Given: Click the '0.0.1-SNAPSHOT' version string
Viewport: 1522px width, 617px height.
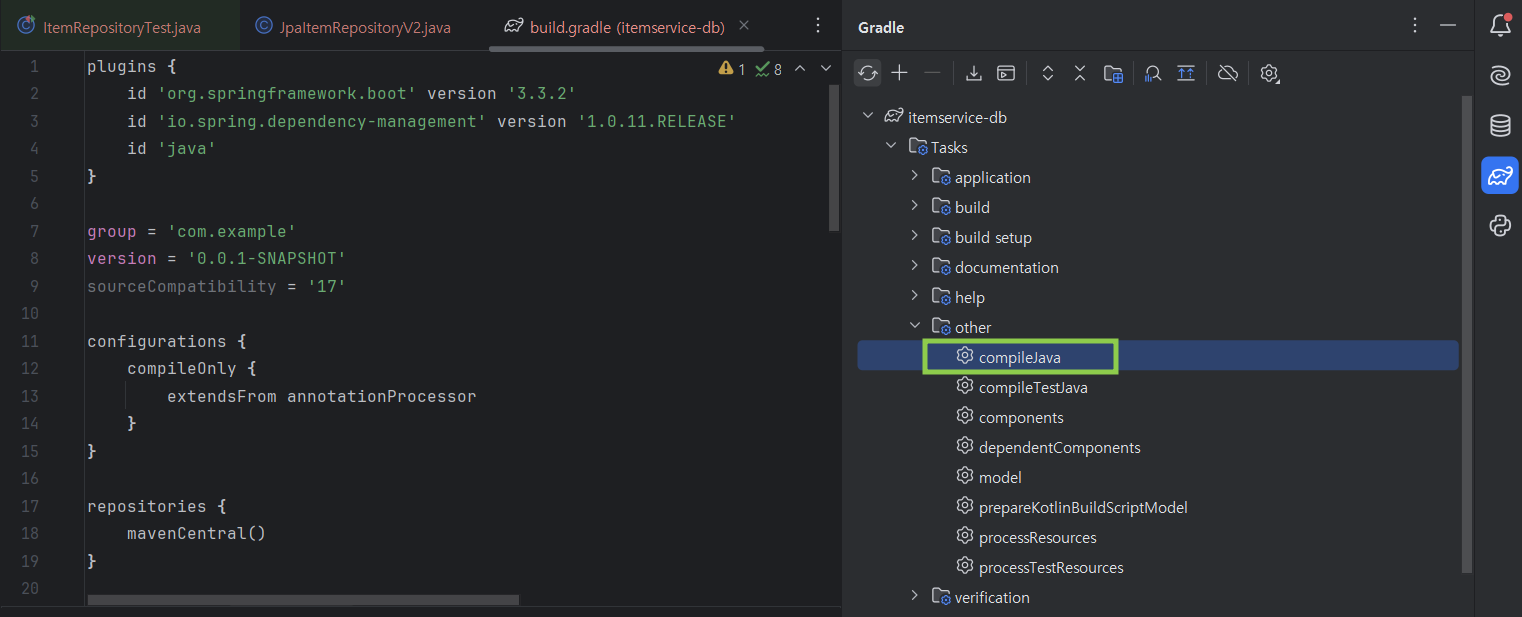Looking at the screenshot, I should point(266,259).
